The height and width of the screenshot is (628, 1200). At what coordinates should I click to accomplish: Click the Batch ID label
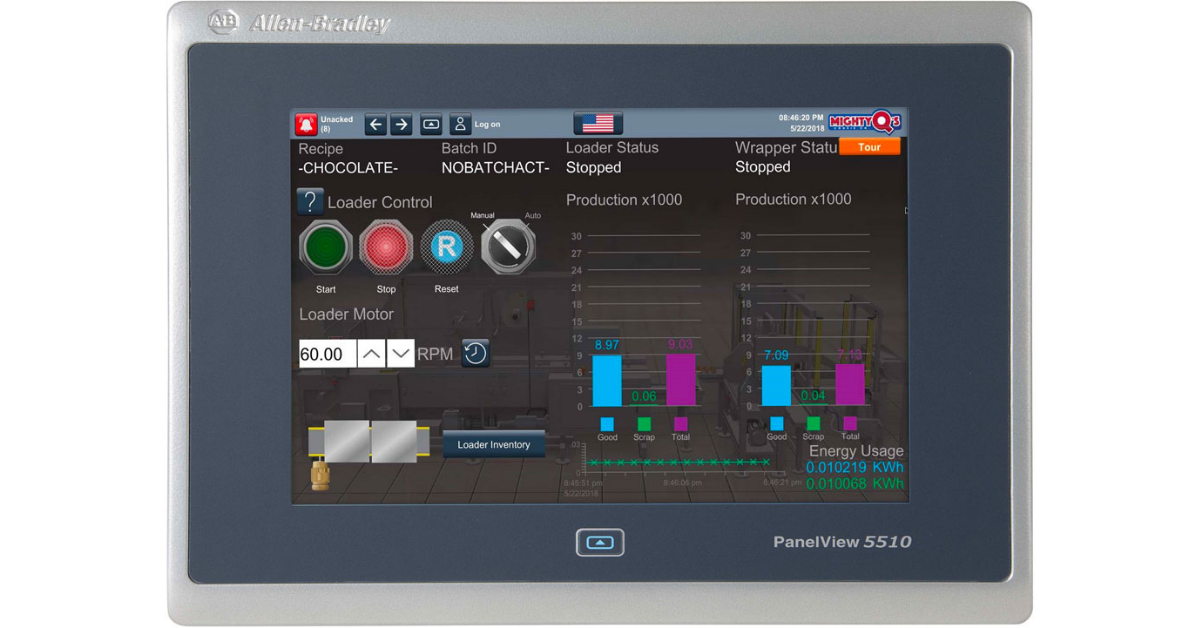[469, 148]
